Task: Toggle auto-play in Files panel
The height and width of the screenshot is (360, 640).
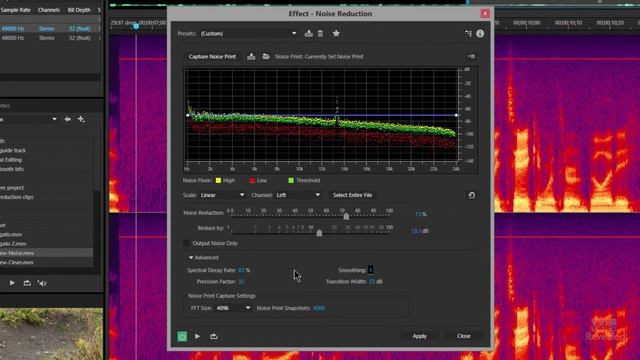Action: click(42, 283)
